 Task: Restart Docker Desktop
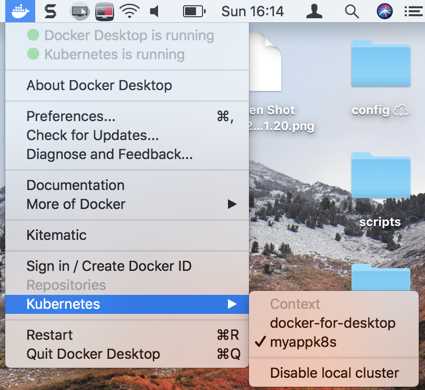tap(127, 335)
